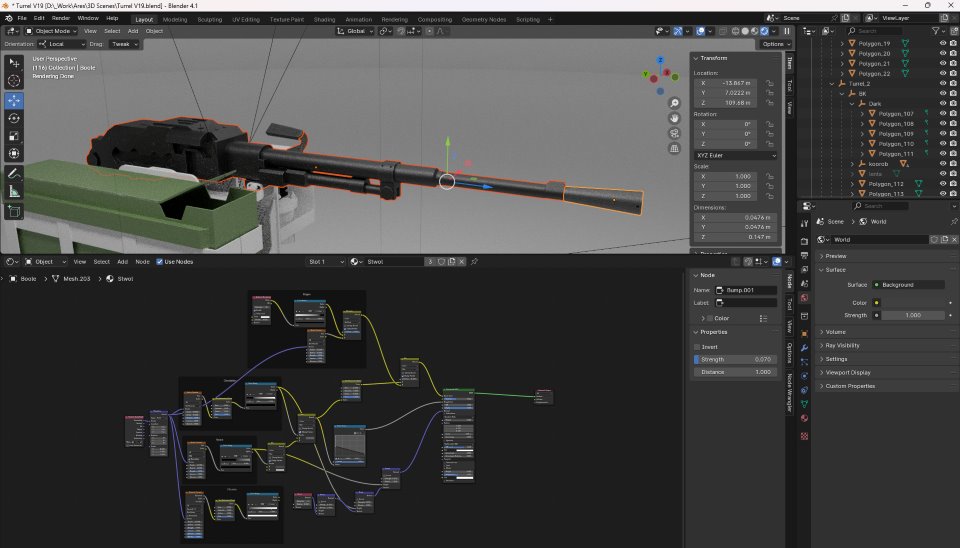The image size is (960, 548).
Task: Hide Polygon.22 with its eye icon
Action: 943,73
